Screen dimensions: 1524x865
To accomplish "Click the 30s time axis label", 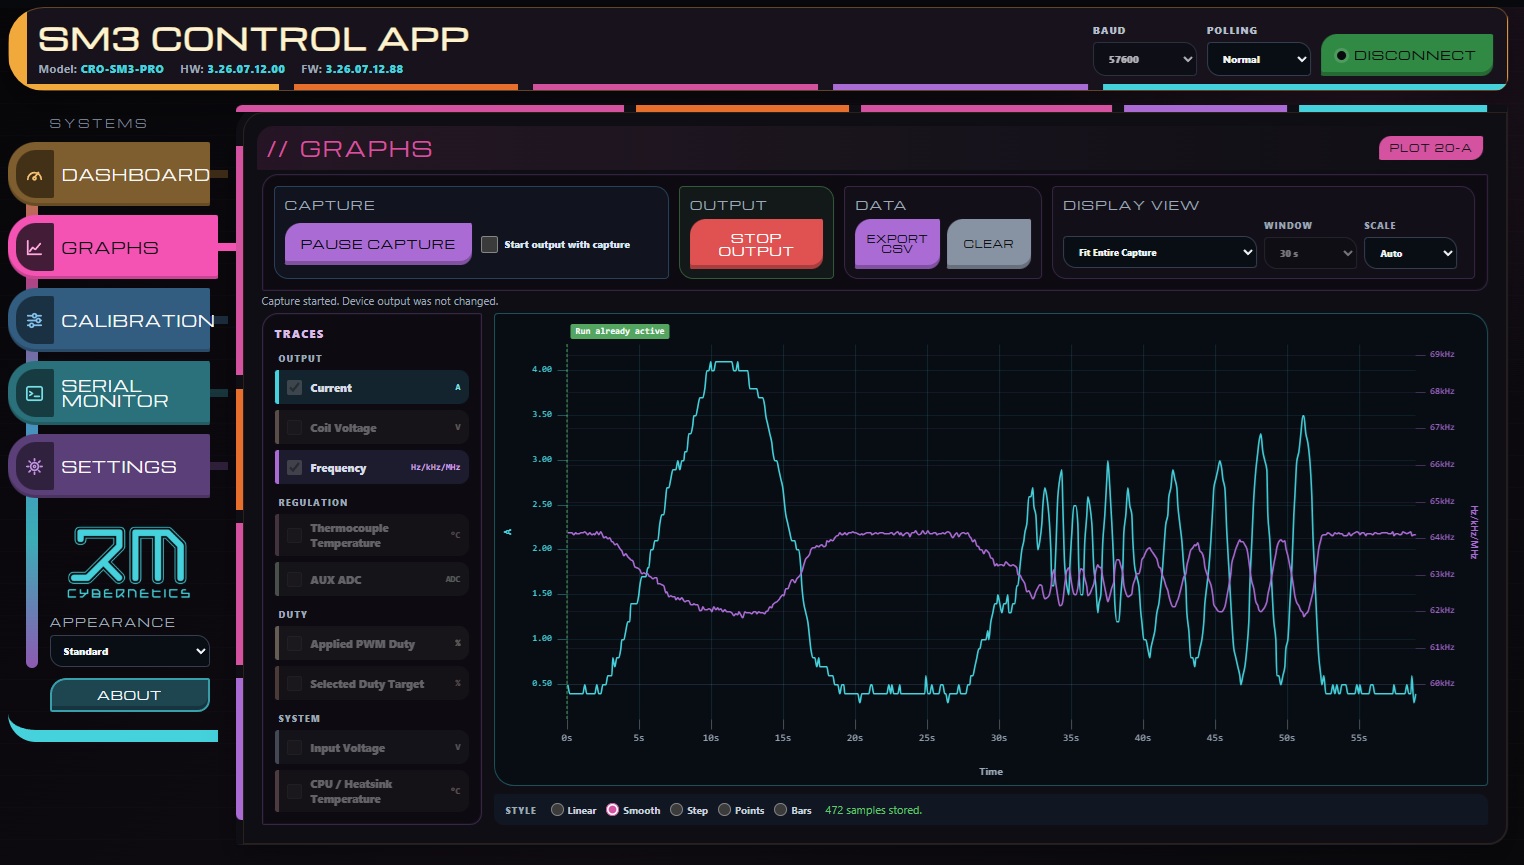I will (999, 738).
